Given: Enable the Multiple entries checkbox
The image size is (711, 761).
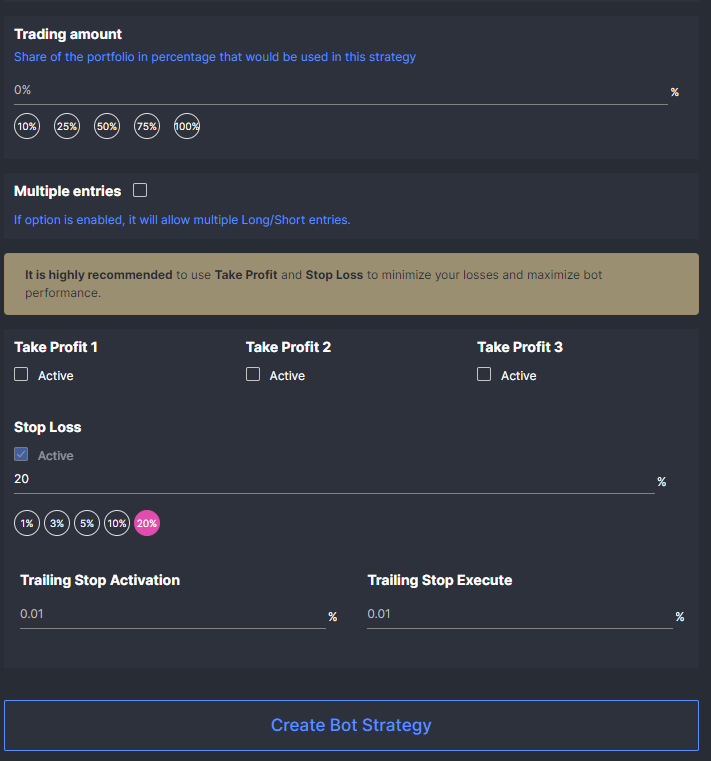Looking at the screenshot, I should tap(140, 190).
